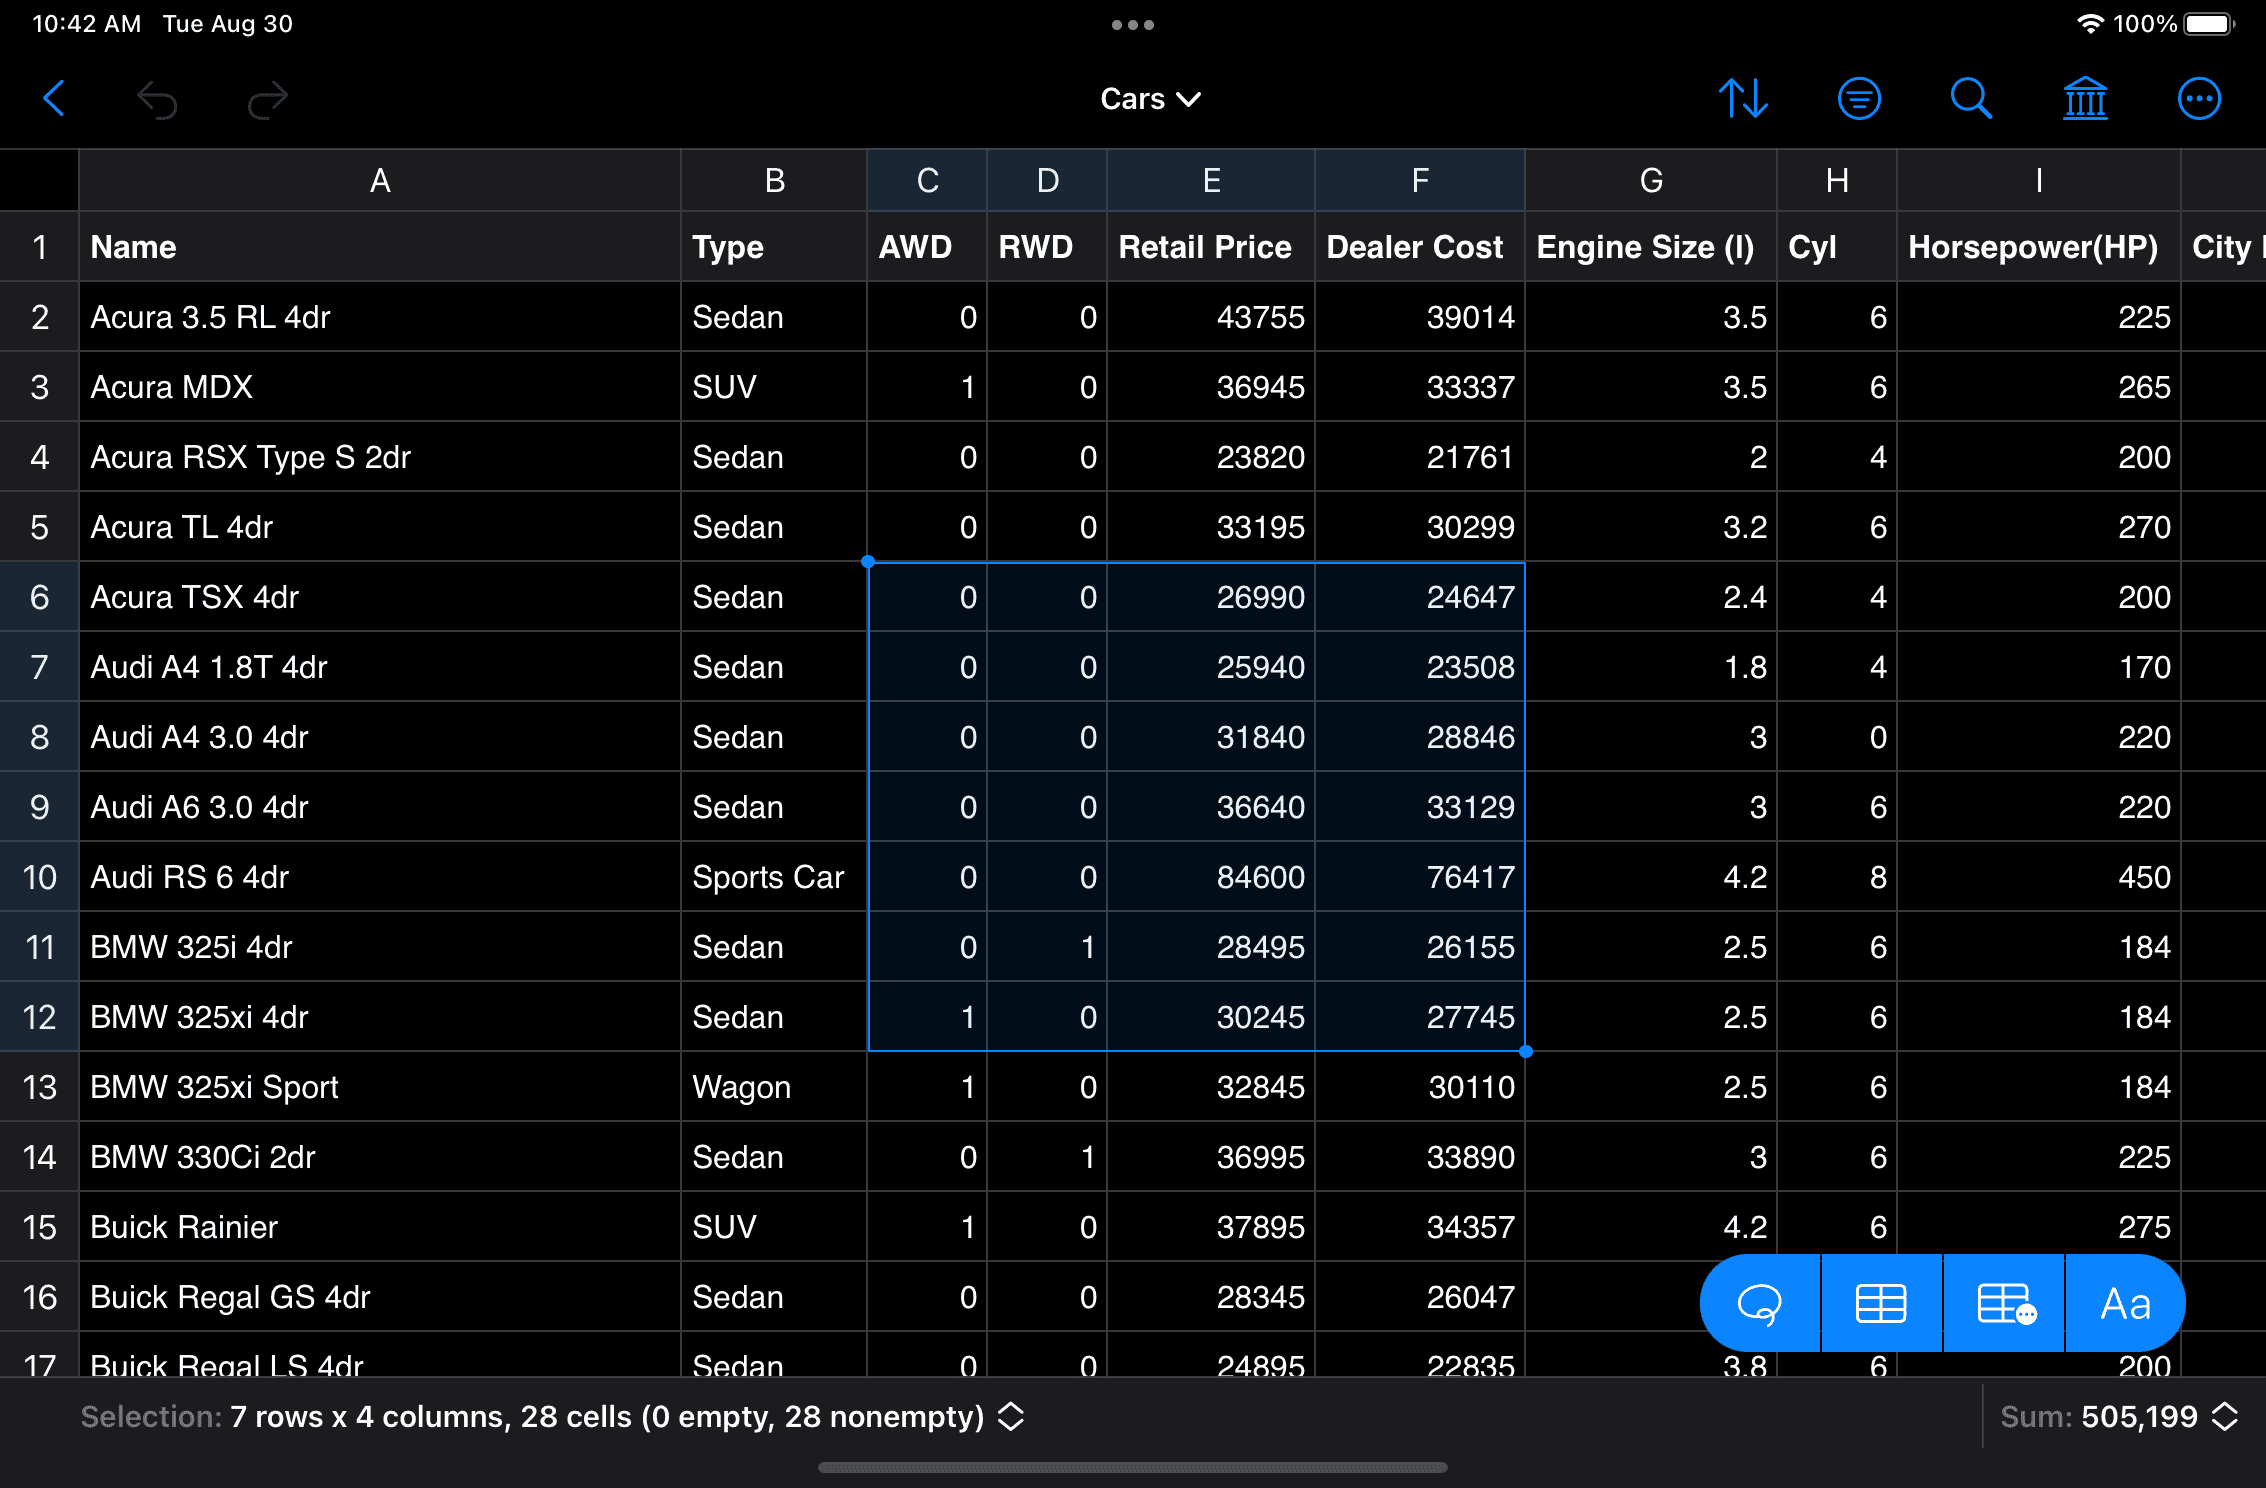The height and width of the screenshot is (1488, 2266).
Task: Click the Dealer Cost header cell
Action: point(1420,247)
